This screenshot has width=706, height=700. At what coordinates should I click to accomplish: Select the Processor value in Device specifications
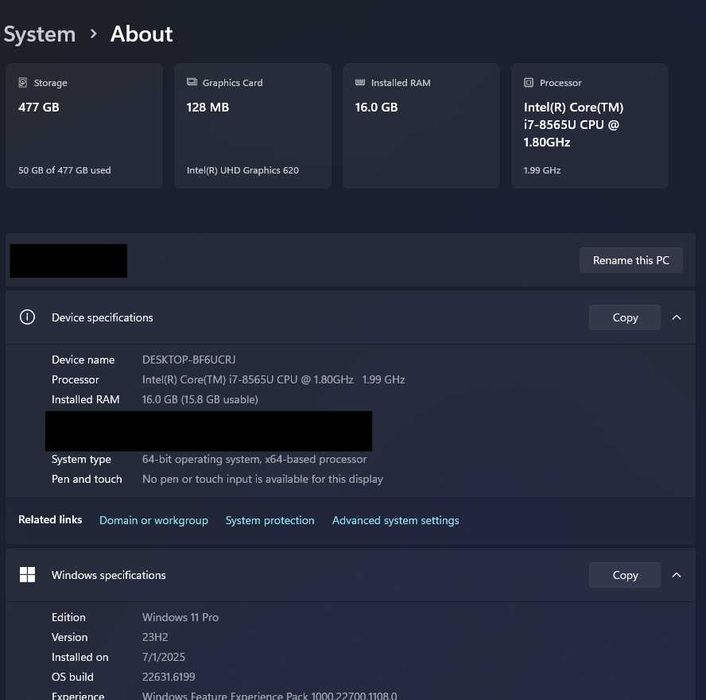coord(273,379)
